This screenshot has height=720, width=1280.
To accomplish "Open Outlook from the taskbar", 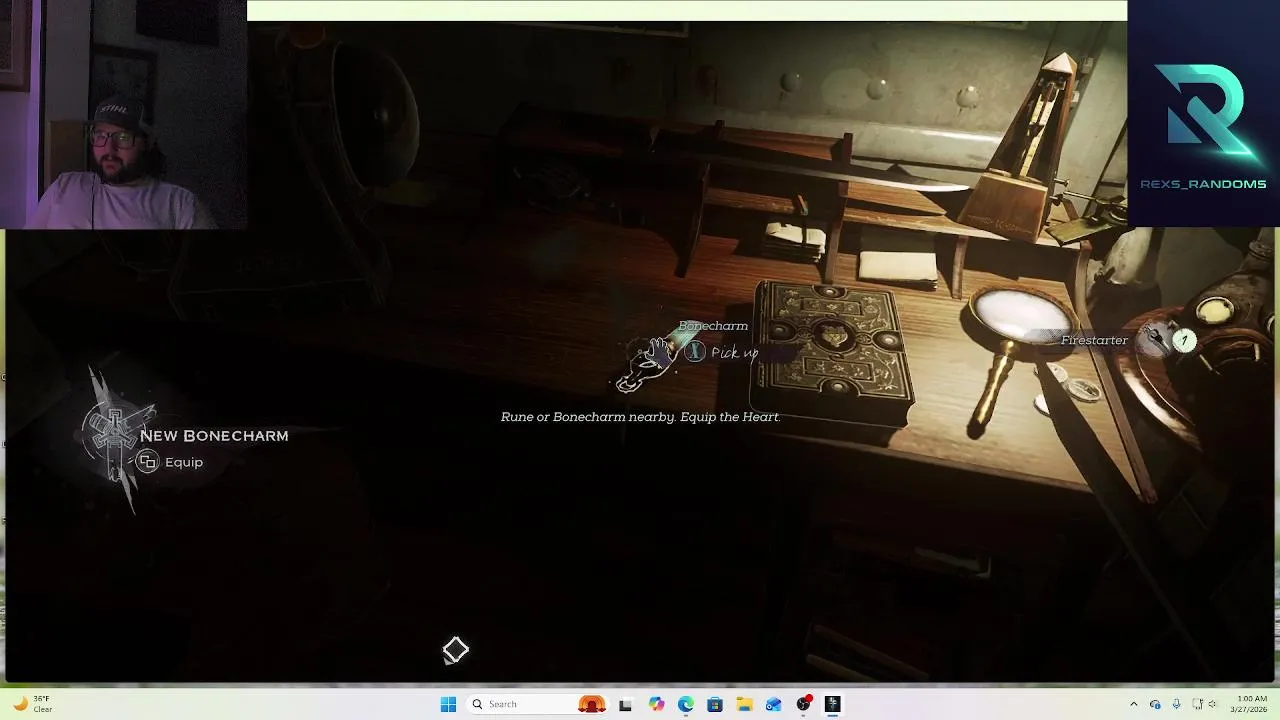I will (773, 704).
